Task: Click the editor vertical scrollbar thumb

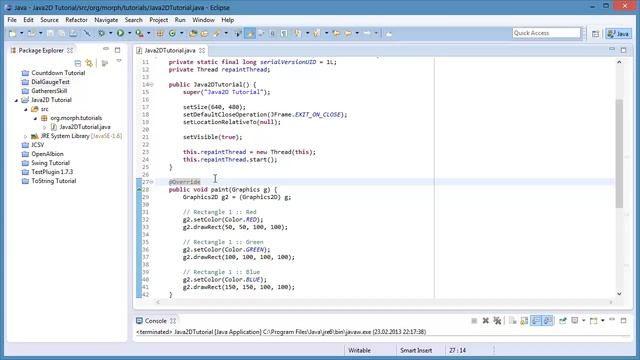Action: (x=619, y=153)
